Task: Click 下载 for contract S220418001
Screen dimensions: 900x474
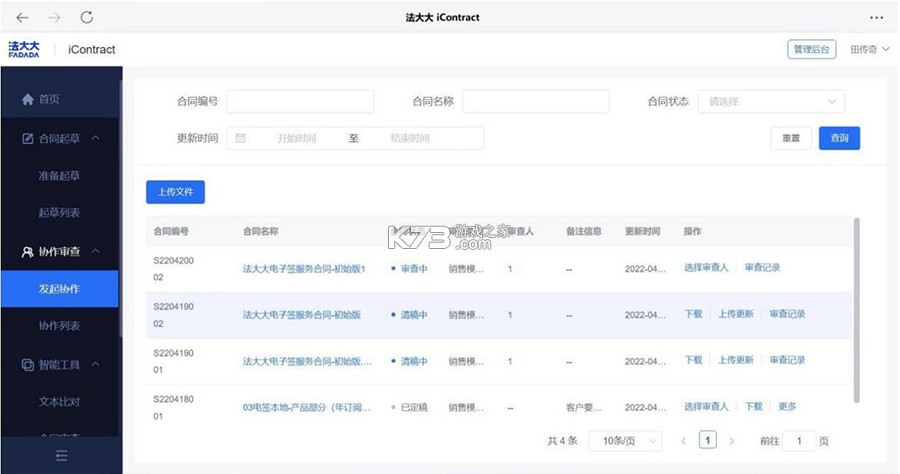Action: point(754,406)
